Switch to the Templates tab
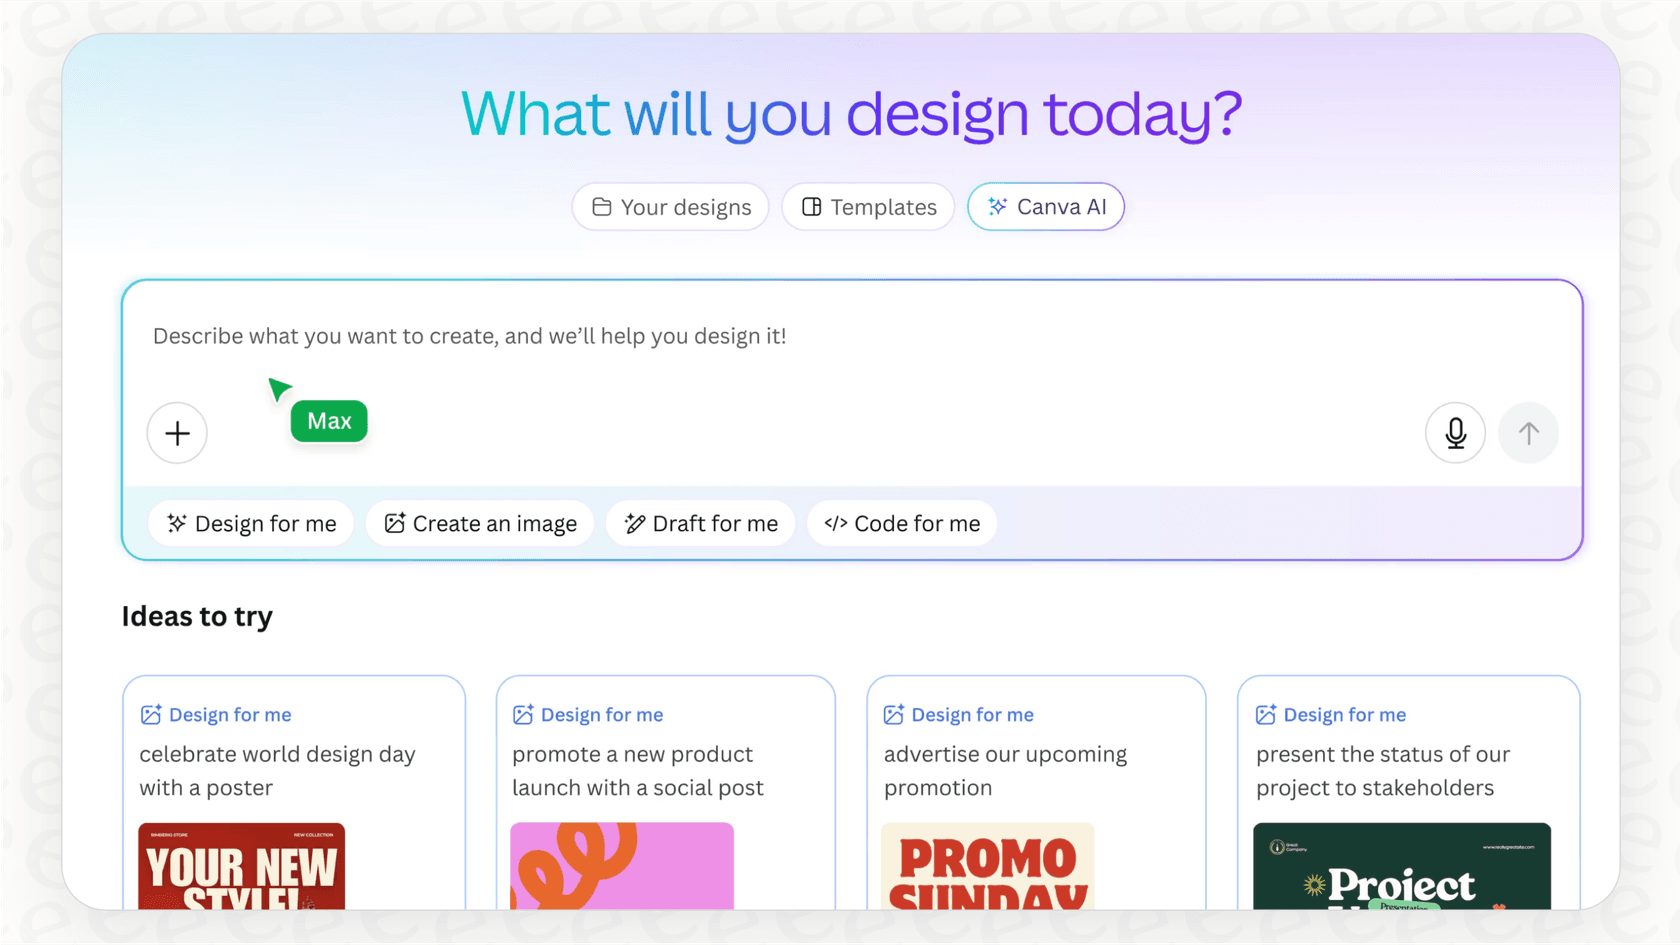Viewport: 1680px width, 945px height. (x=867, y=206)
